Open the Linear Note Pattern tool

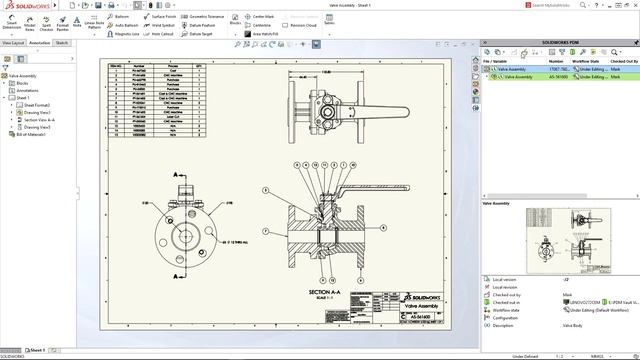pyautogui.click(x=94, y=22)
